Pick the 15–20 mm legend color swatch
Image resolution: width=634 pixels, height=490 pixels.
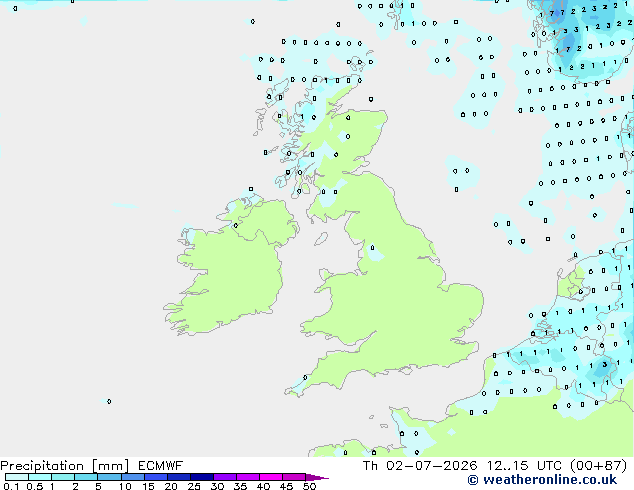pyautogui.click(x=155, y=477)
